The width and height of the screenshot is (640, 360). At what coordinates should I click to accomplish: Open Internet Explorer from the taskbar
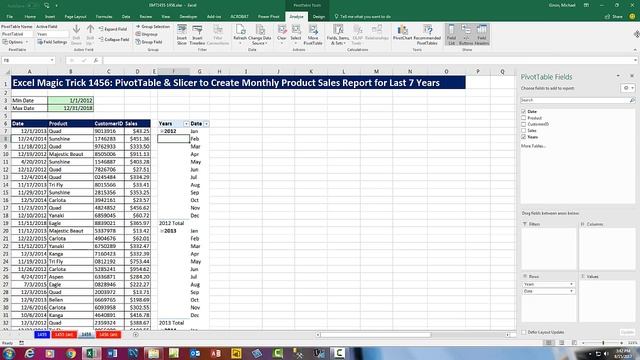(x=29, y=353)
